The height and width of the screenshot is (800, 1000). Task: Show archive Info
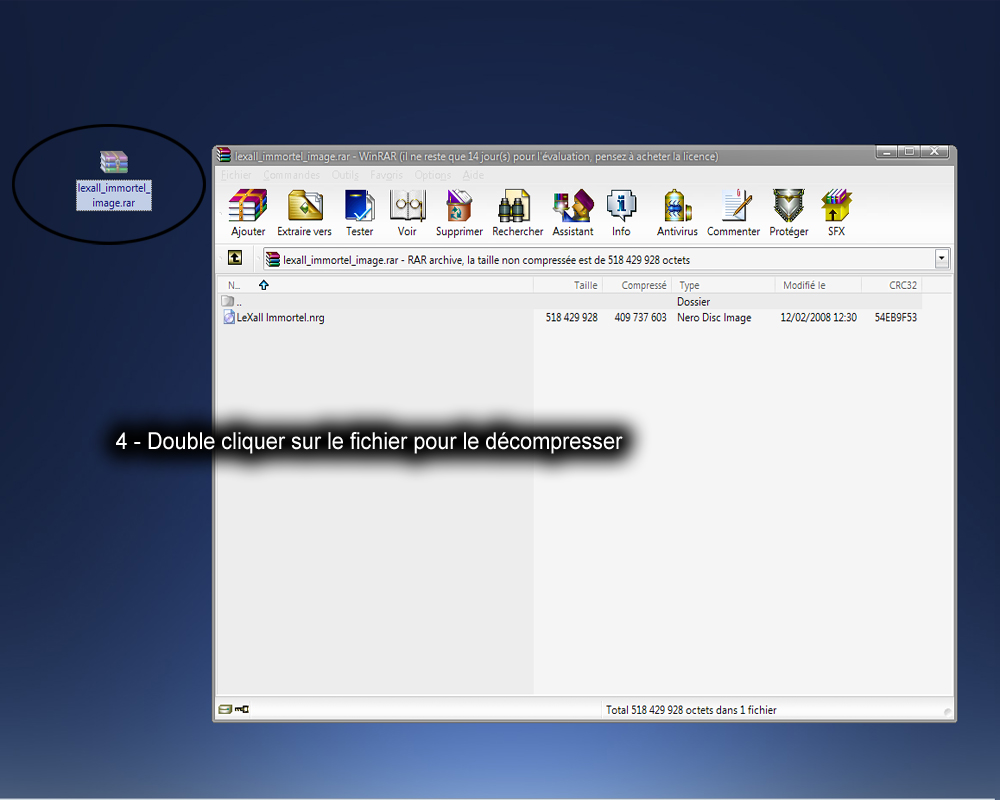coord(621,213)
